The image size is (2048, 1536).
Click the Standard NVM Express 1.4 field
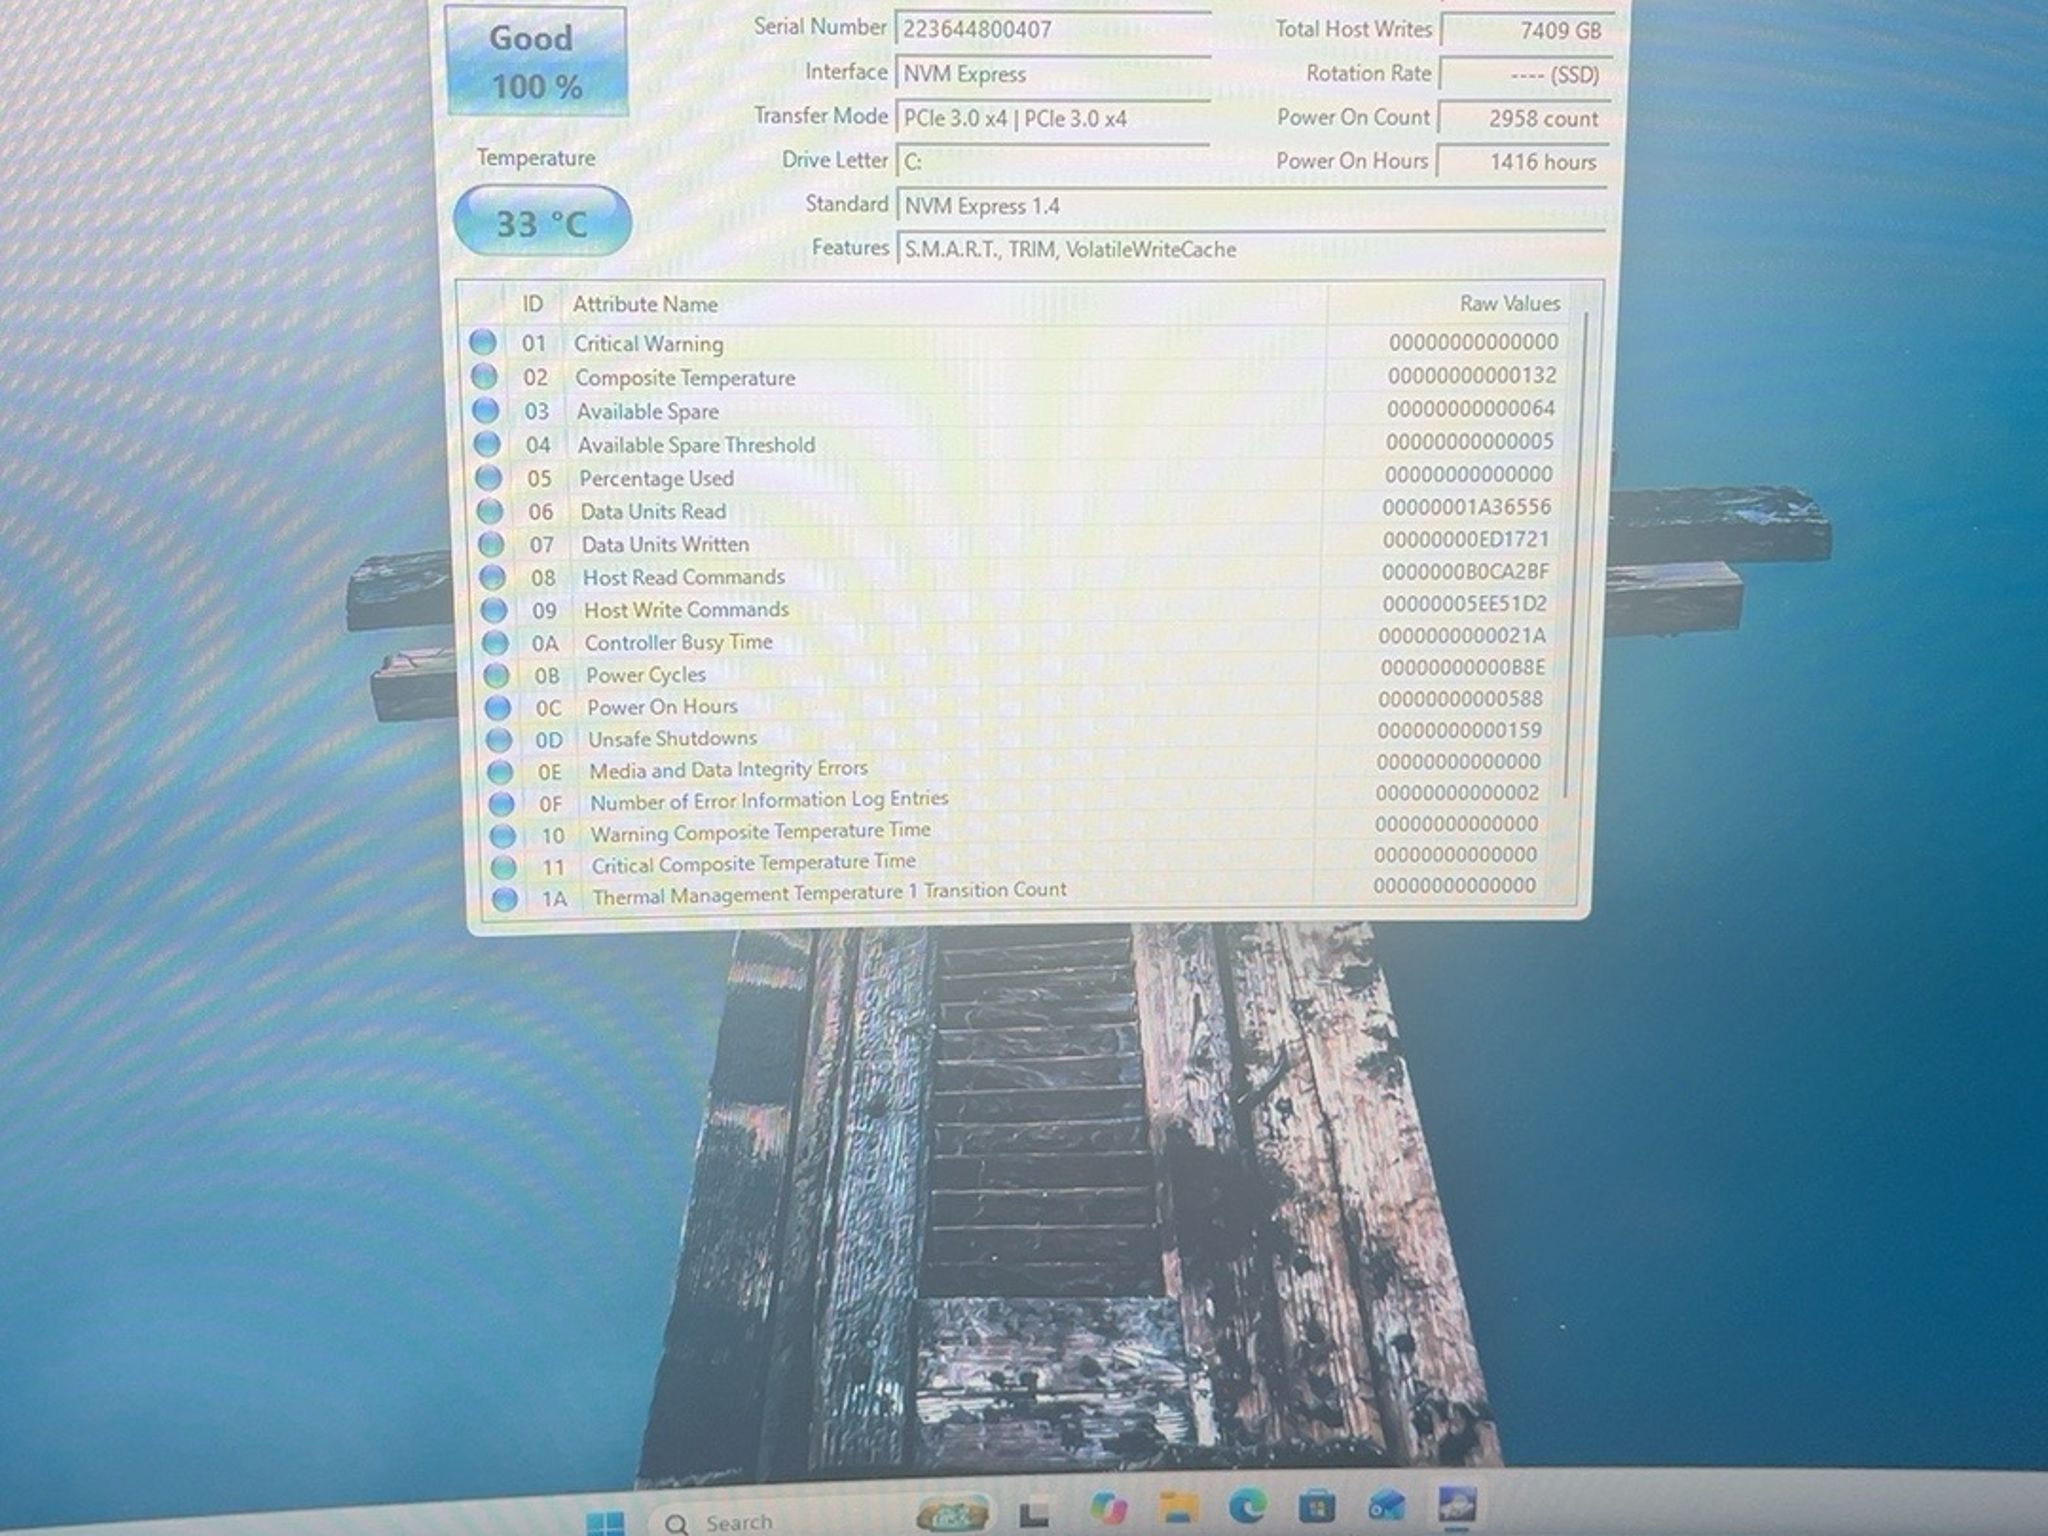(1252, 205)
